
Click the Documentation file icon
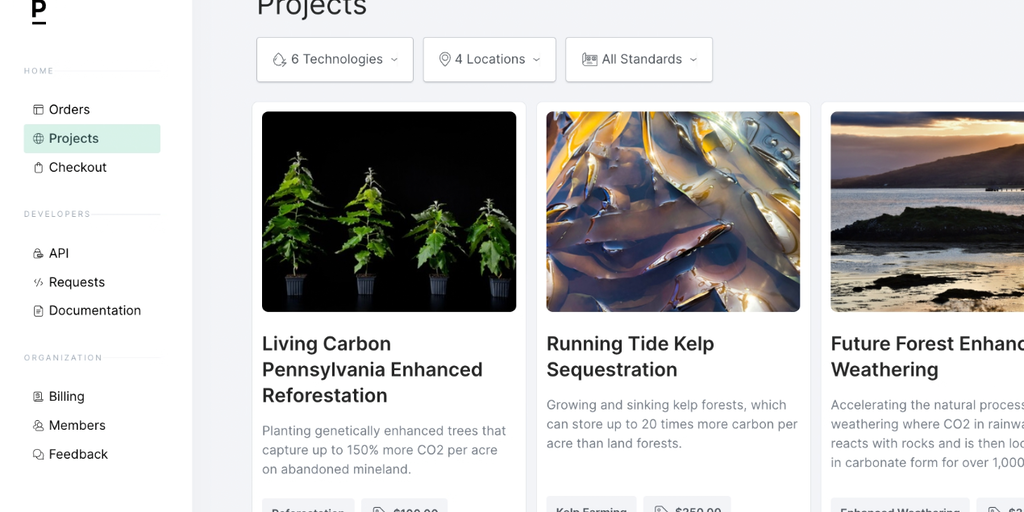pos(38,311)
